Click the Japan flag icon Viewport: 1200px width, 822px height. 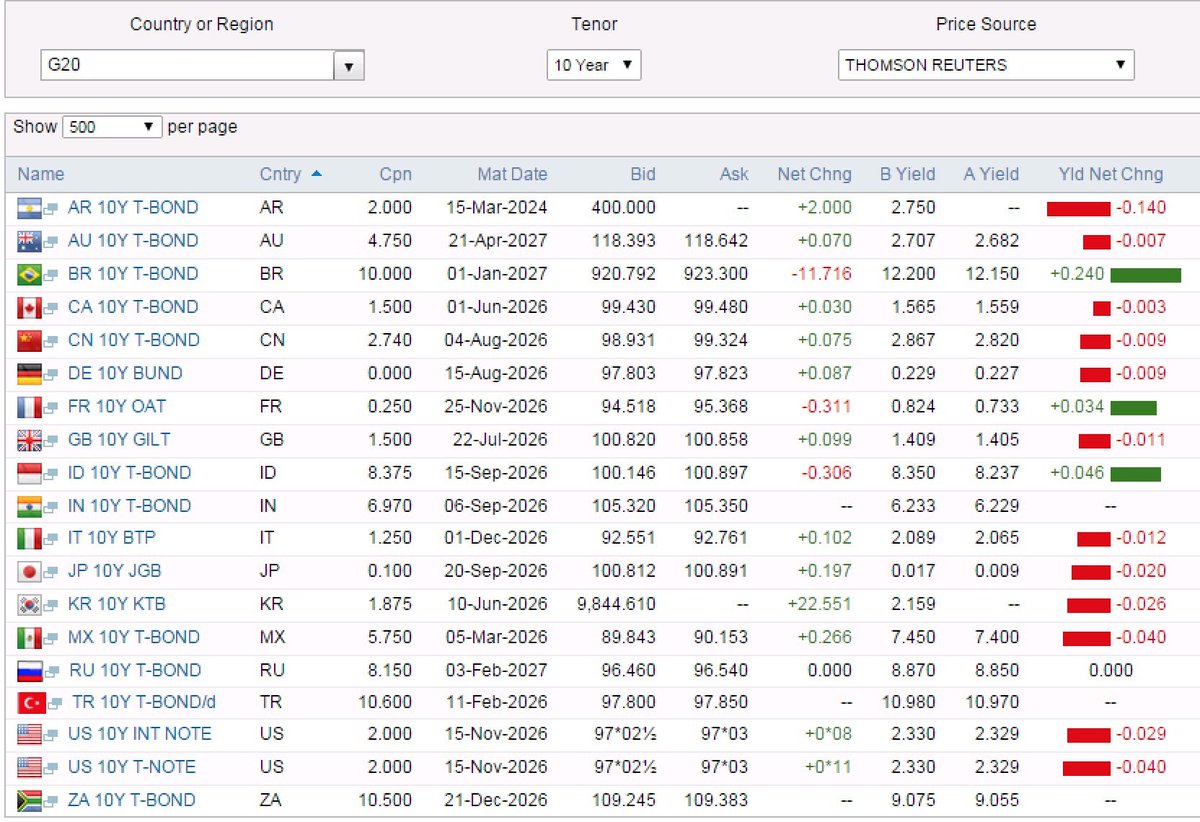29,571
